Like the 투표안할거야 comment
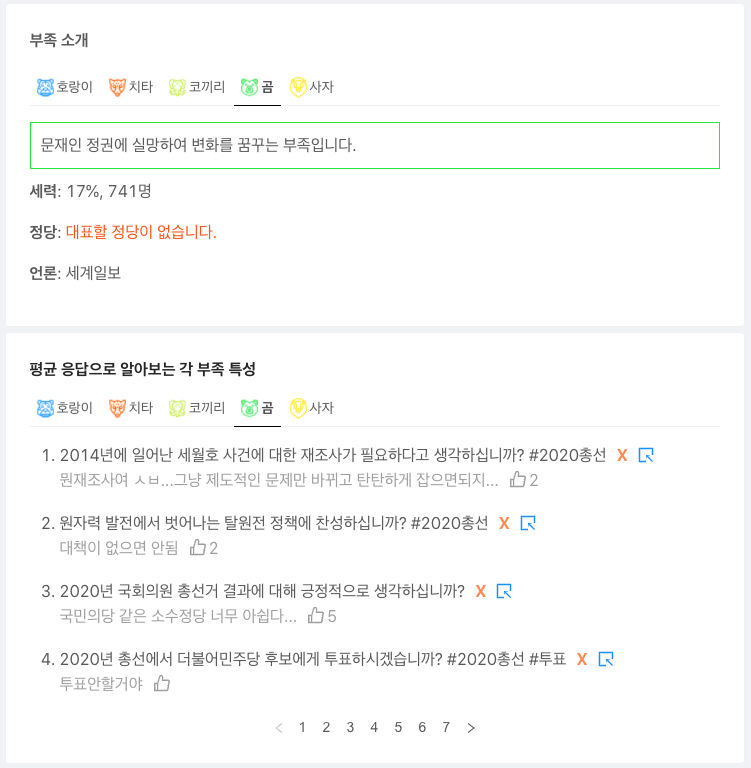The height and width of the screenshot is (768, 751). coord(162,683)
